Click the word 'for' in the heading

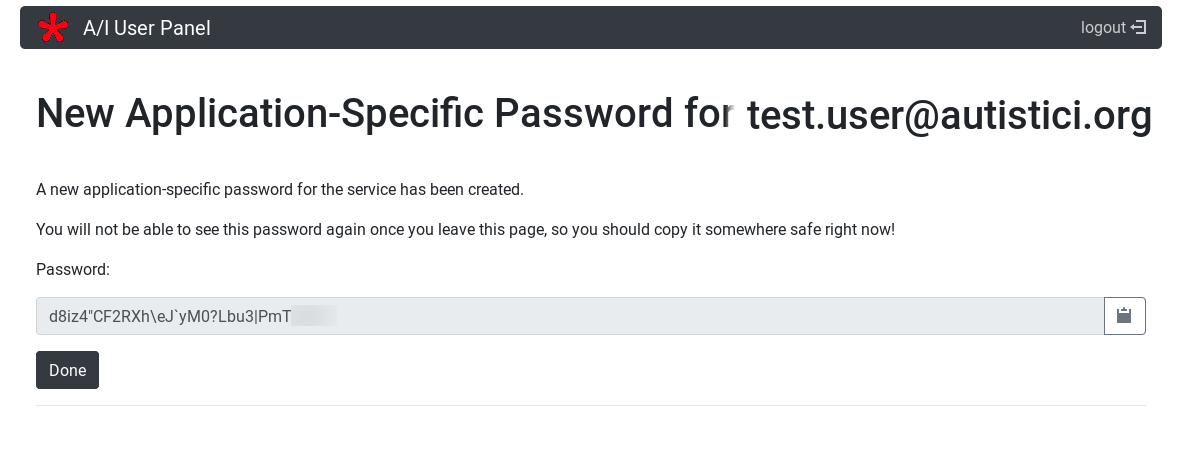[708, 114]
